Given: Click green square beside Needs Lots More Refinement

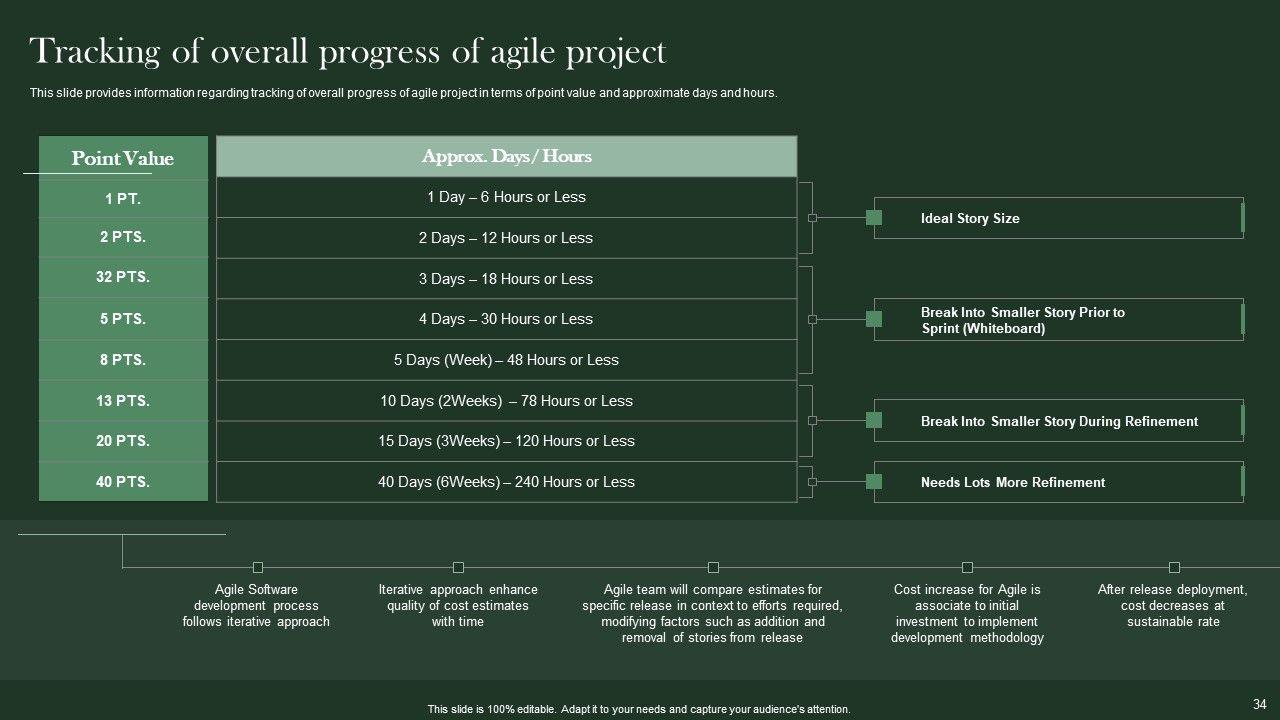Looking at the screenshot, I should [874, 482].
